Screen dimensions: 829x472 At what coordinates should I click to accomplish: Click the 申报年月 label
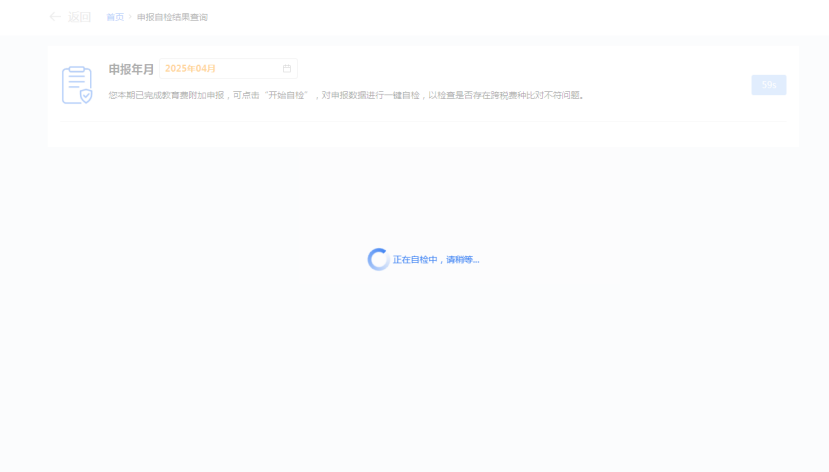[131, 69]
